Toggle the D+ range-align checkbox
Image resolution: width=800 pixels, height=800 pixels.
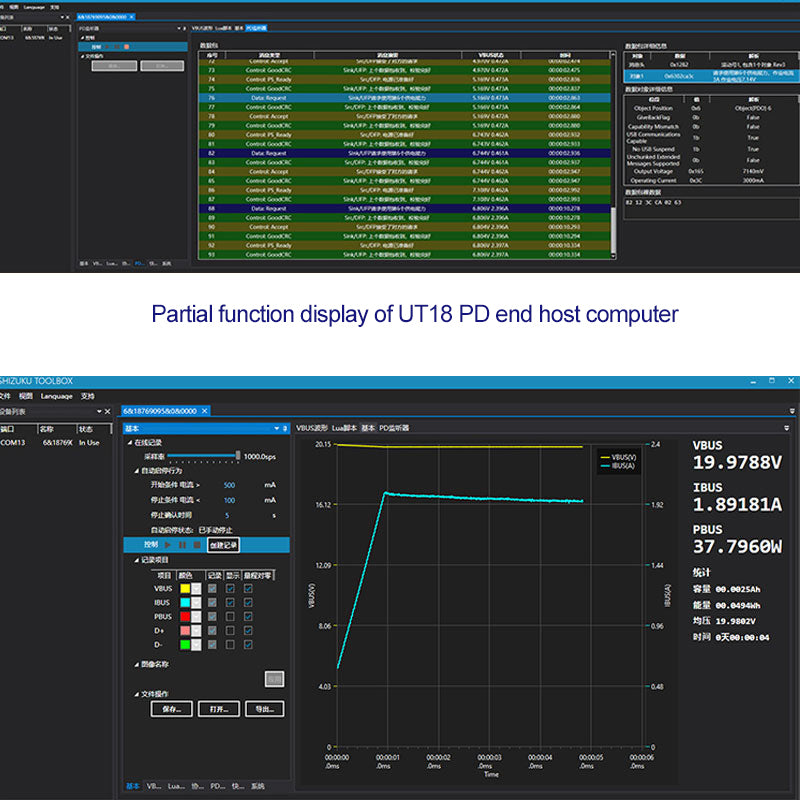coord(248,631)
